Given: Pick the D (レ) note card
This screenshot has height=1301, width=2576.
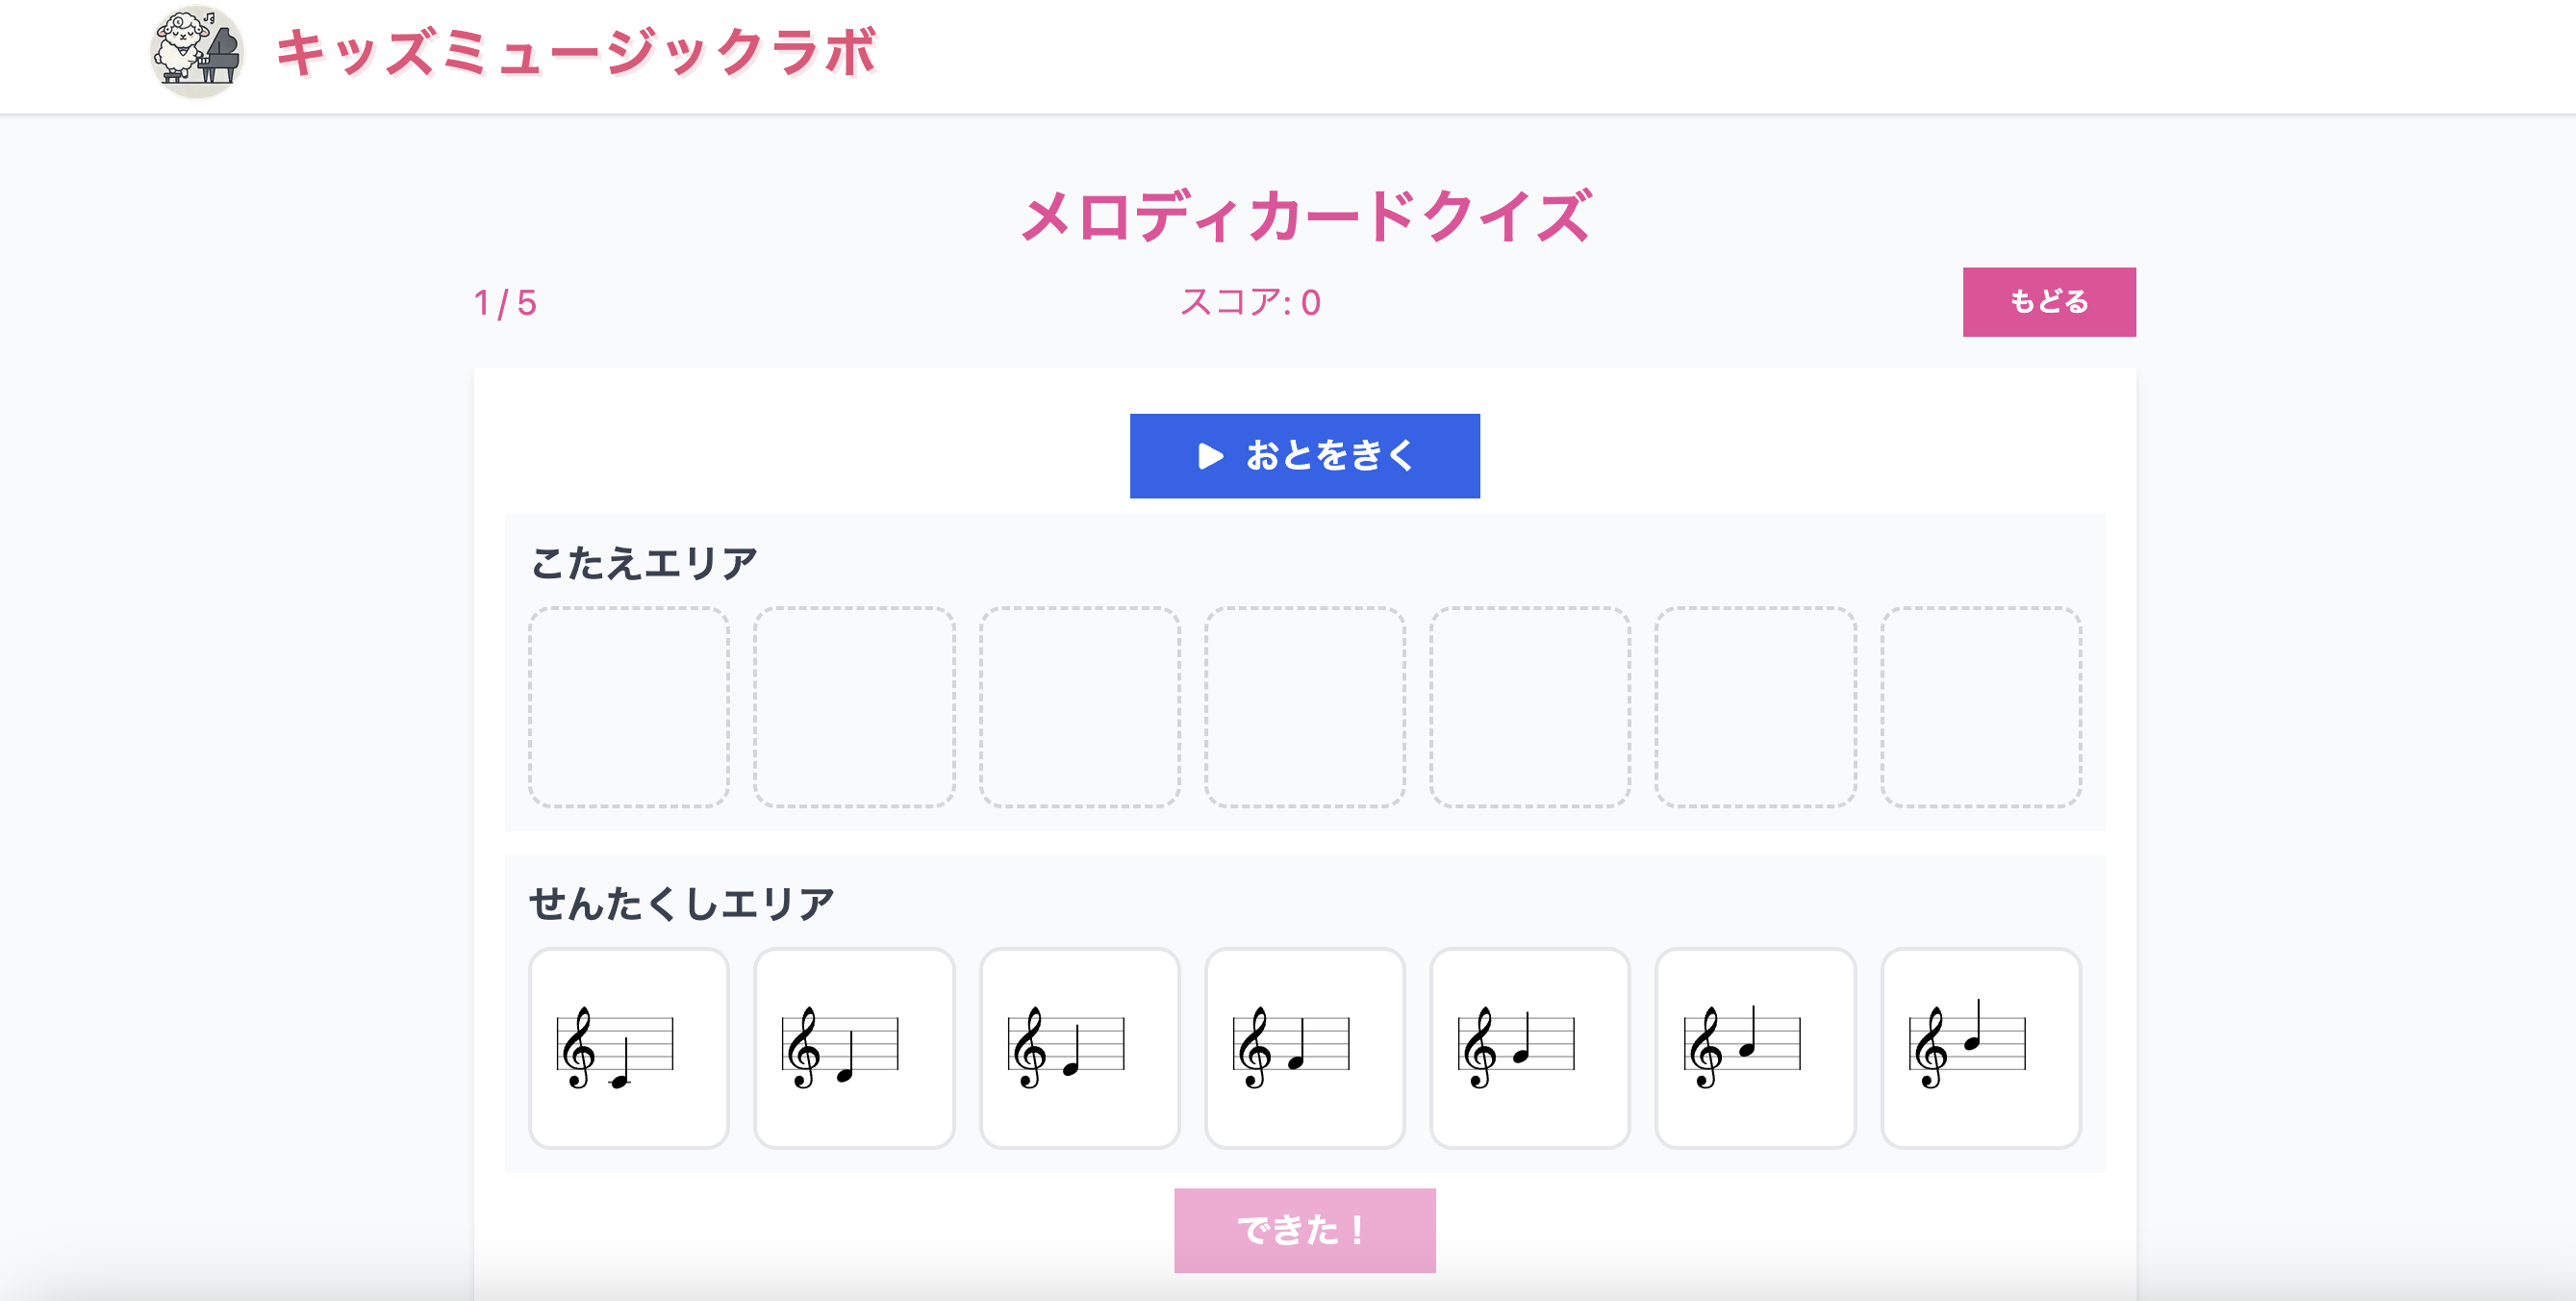Looking at the screenshot, I should 854,1047.
